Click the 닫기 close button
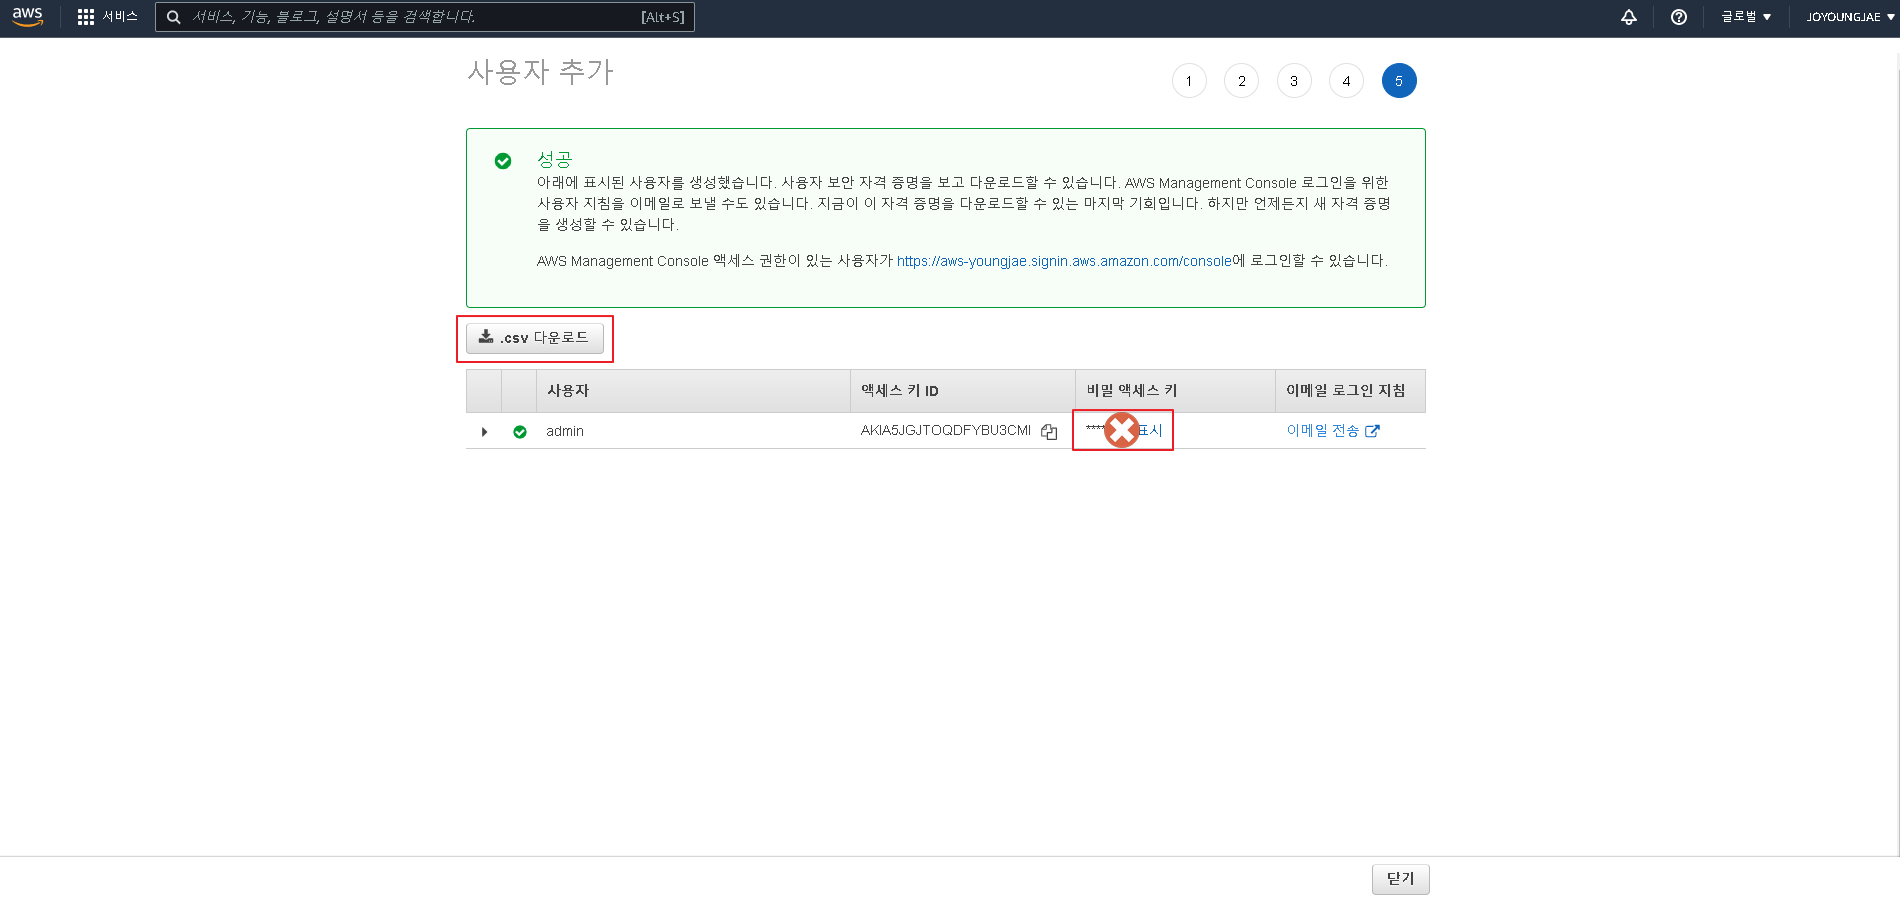Image resolution: width=1900 pixels, height=900 pixels. tap(1401, 879)
